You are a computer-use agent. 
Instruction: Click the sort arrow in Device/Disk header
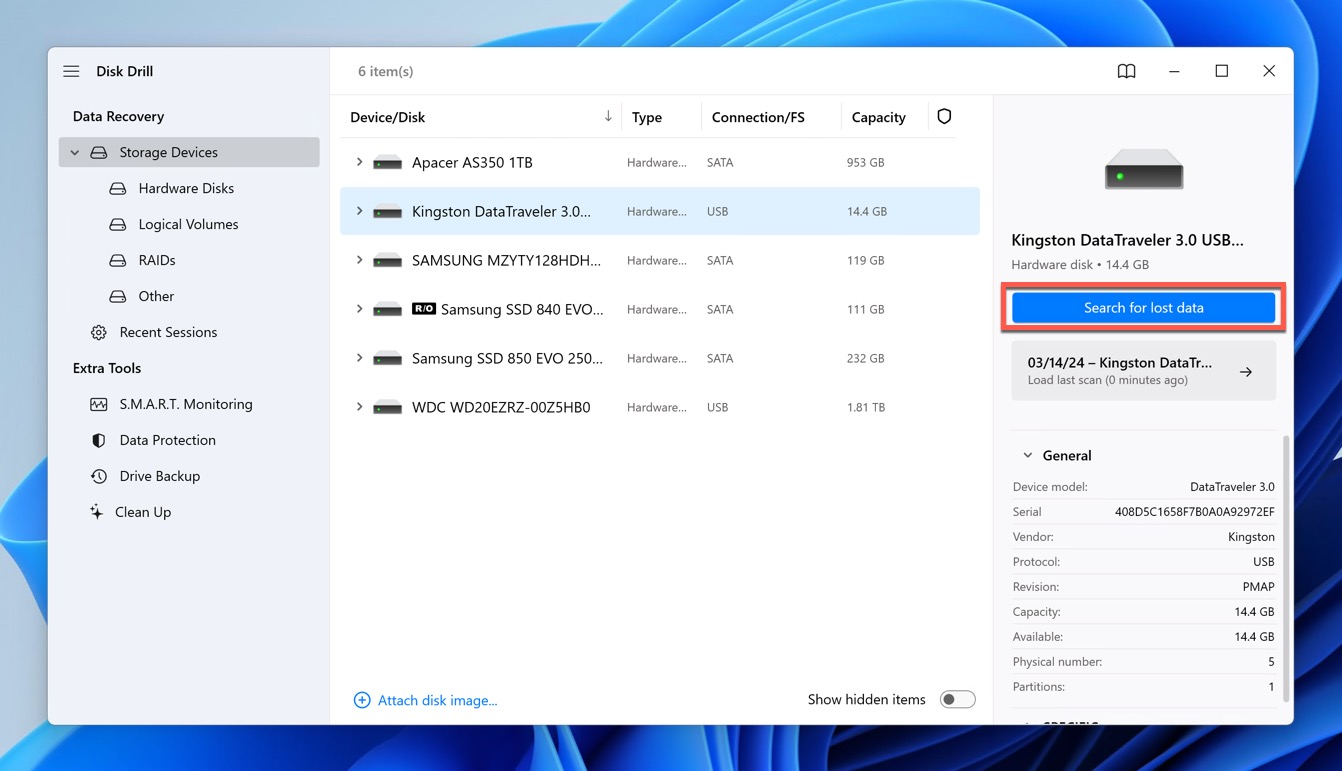[x=608, y=117]
